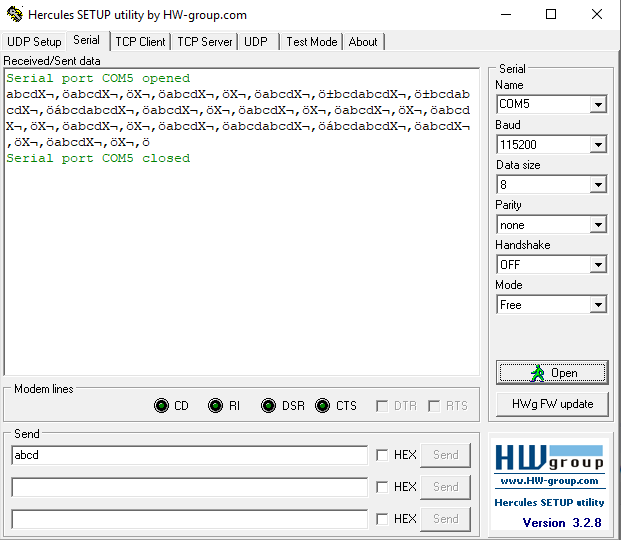Screen dimensions: 621x540
Task: Click the CD modem line indicator
Action: [162, 406]
